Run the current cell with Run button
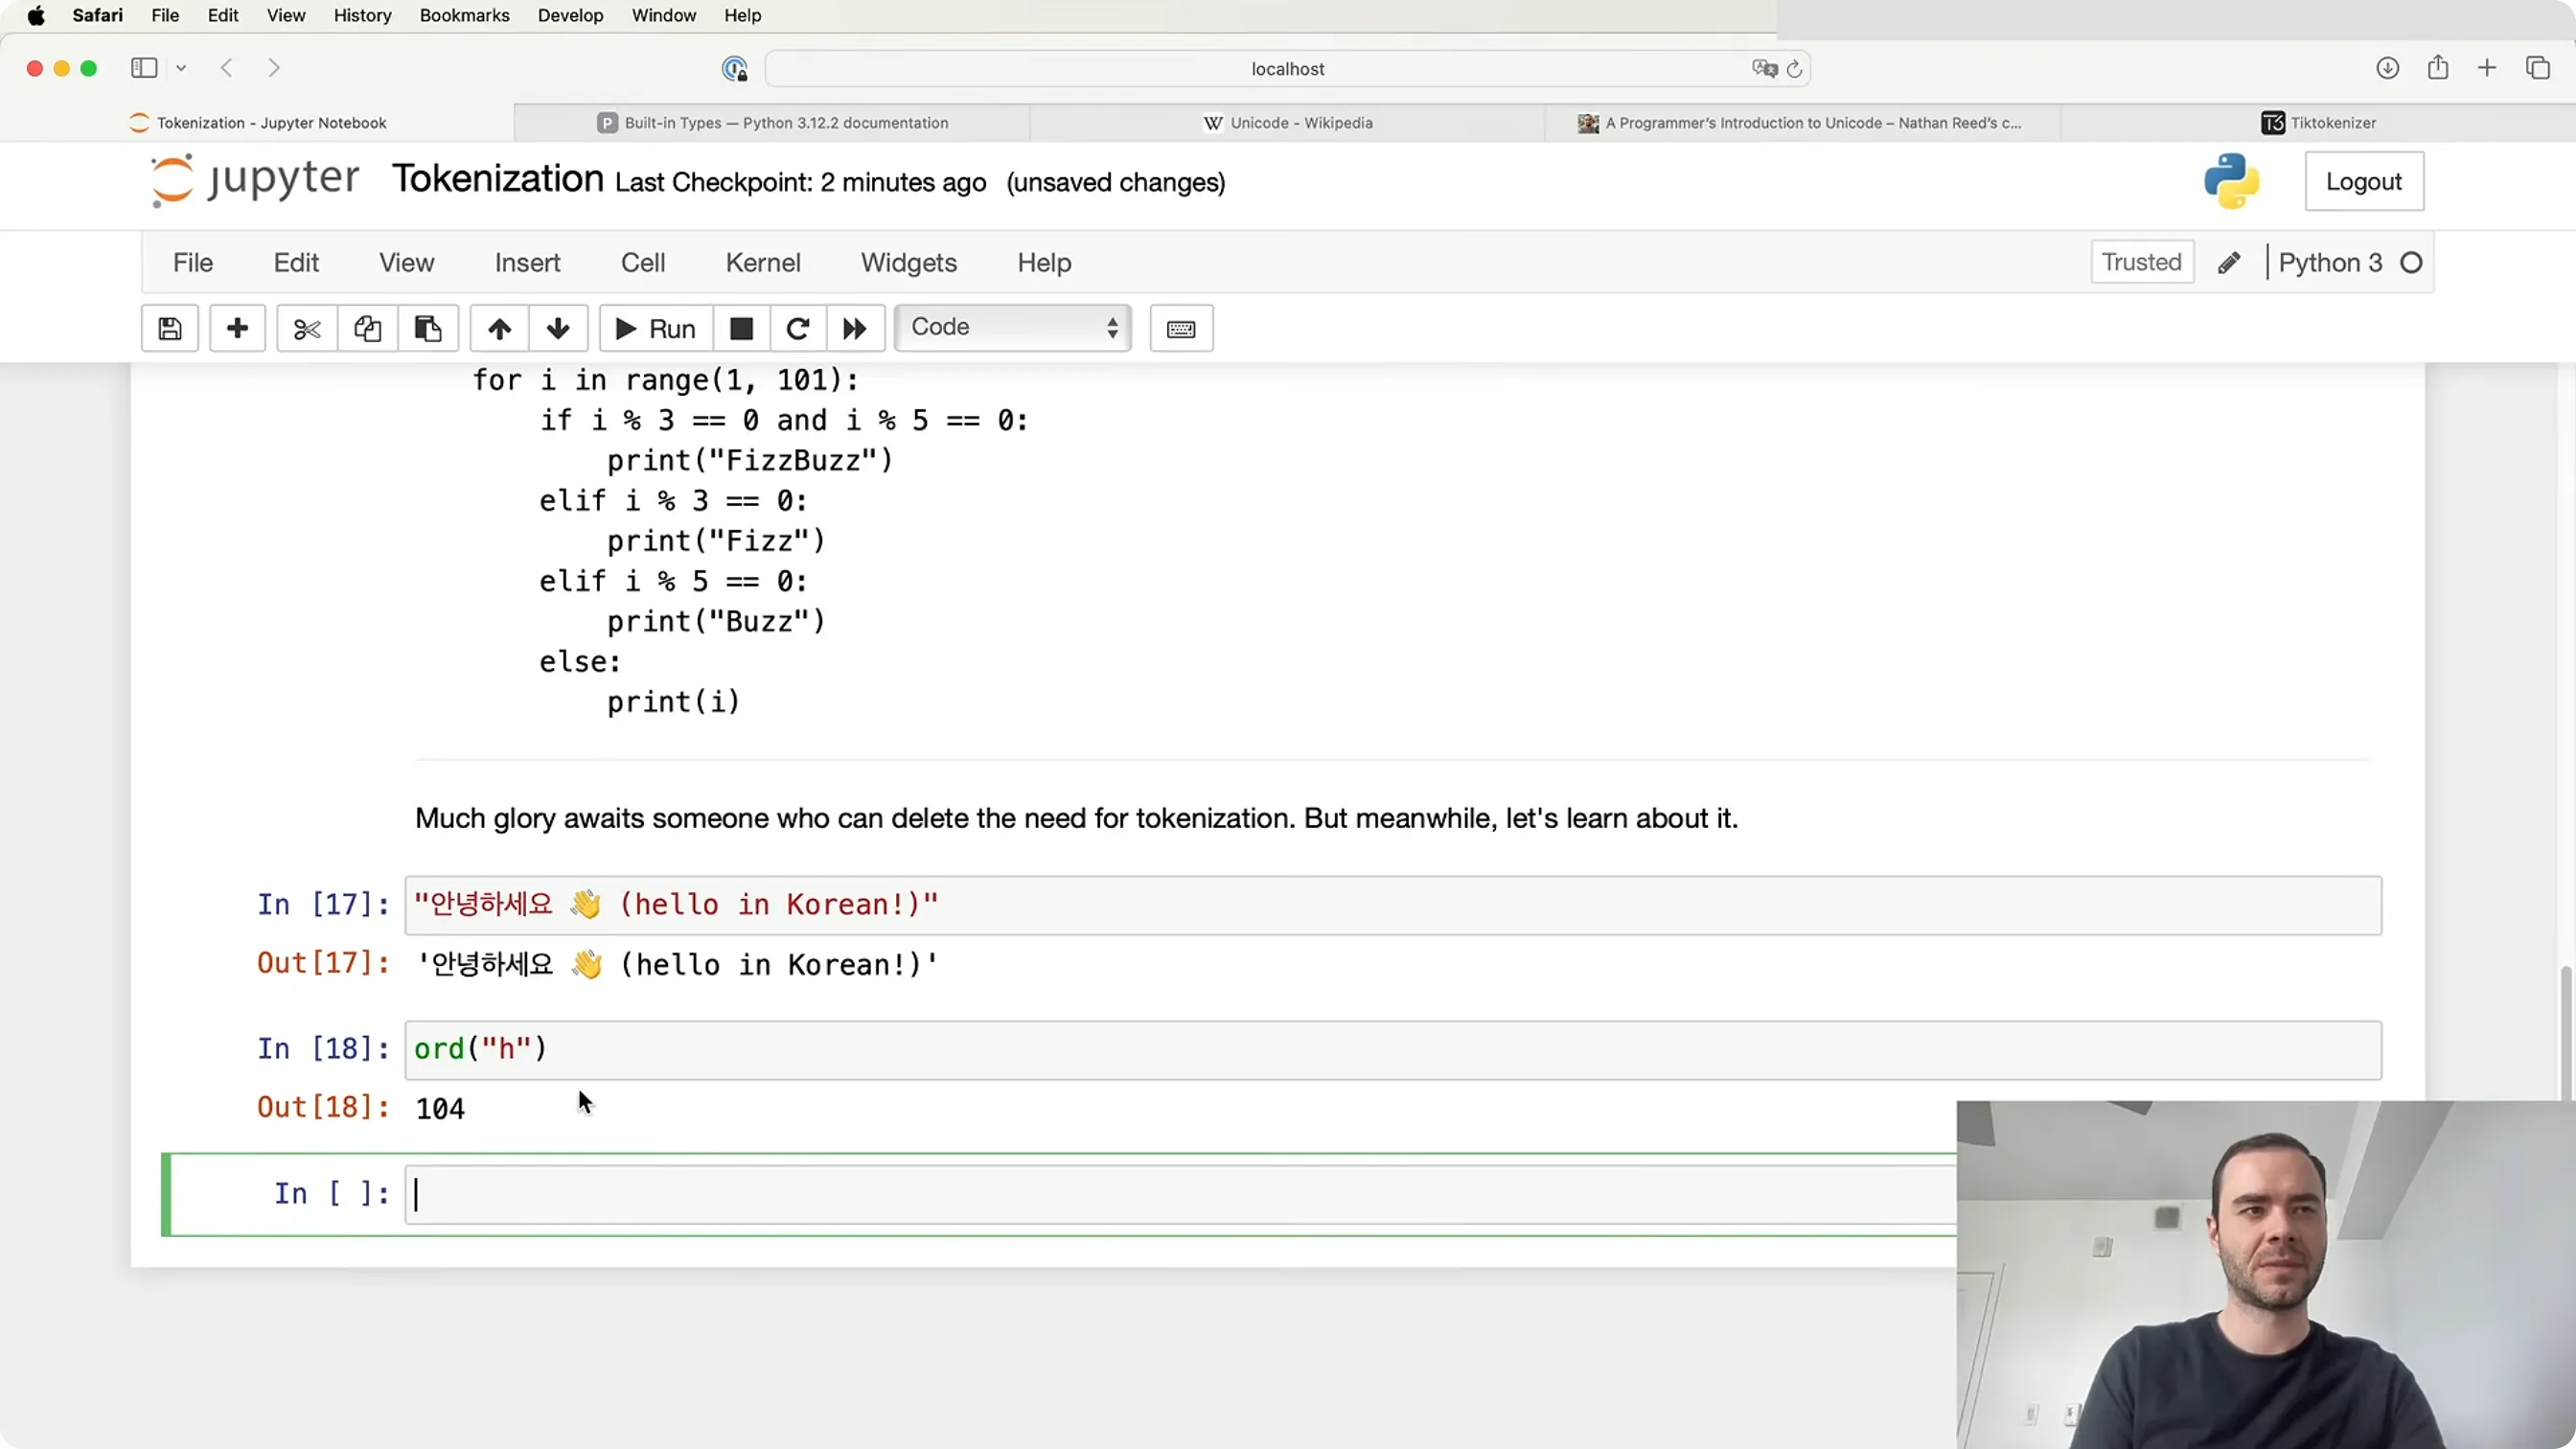Viewport: 2576px width, 1449px height. [x=656, y=328]
